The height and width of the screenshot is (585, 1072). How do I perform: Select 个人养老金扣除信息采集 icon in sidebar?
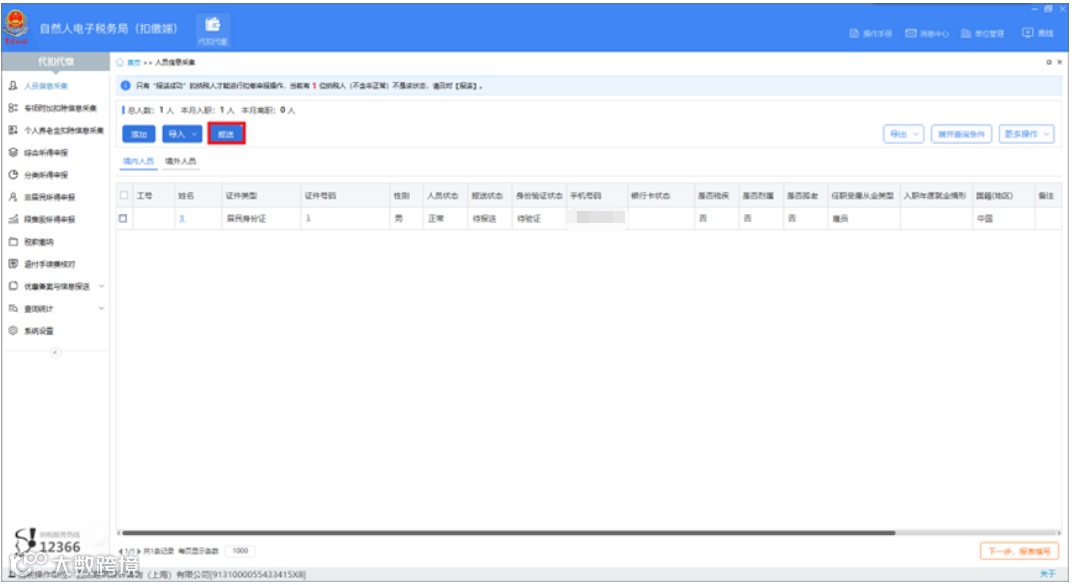(13, 130)
